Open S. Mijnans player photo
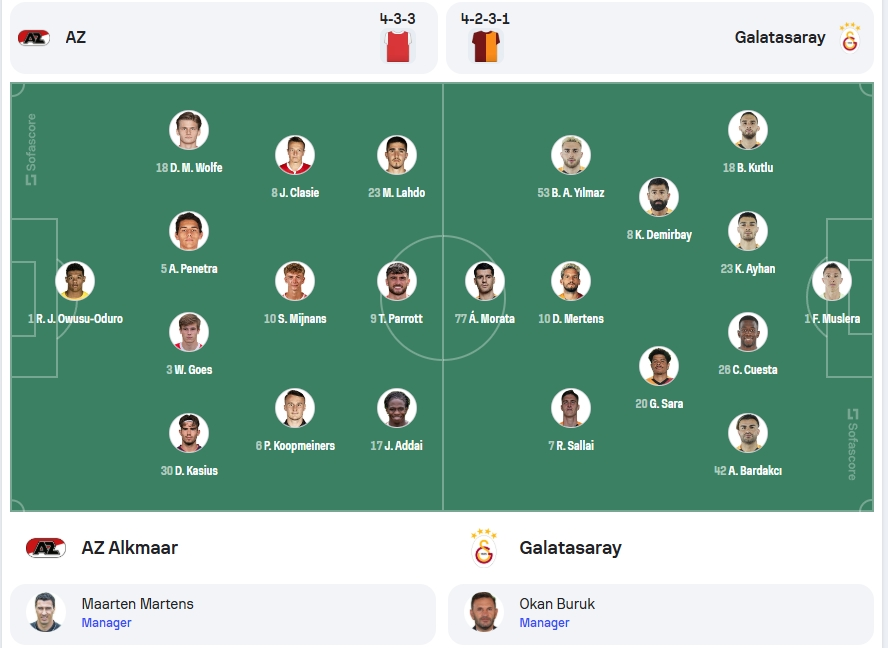 point(295,281)
